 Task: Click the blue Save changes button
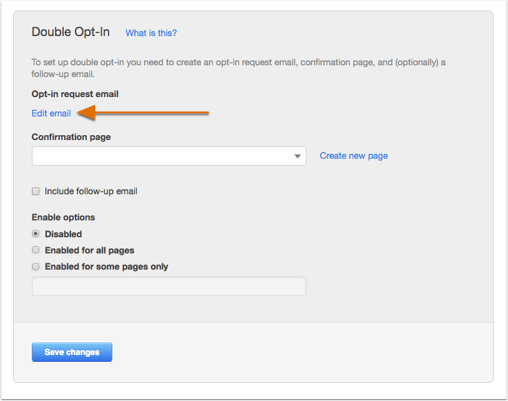coord(72,352)
